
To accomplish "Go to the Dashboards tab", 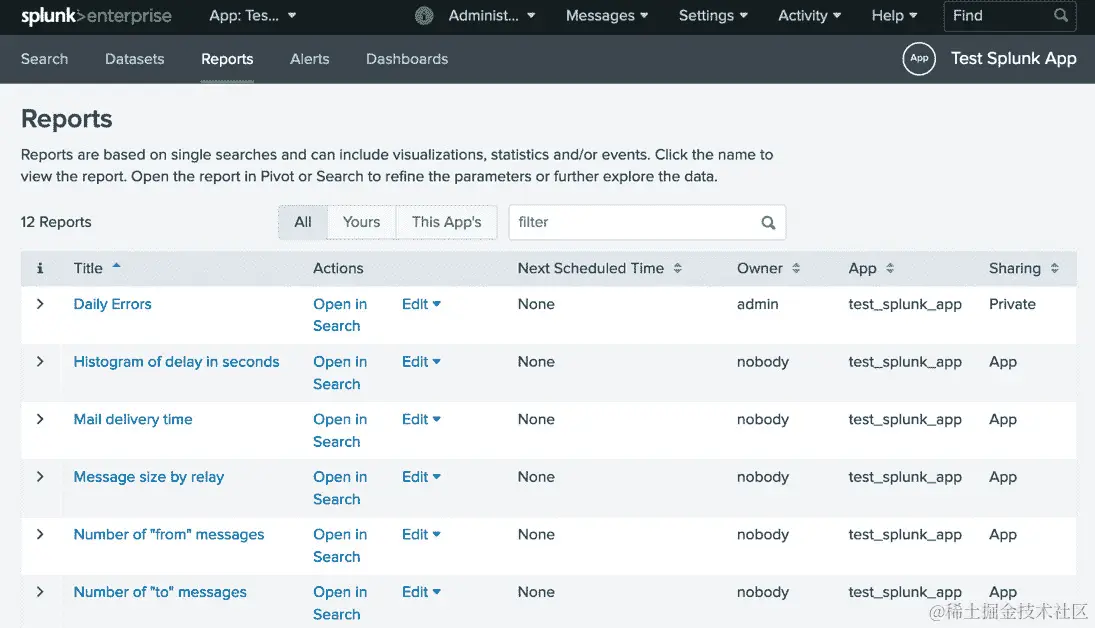I will (407, 59).
